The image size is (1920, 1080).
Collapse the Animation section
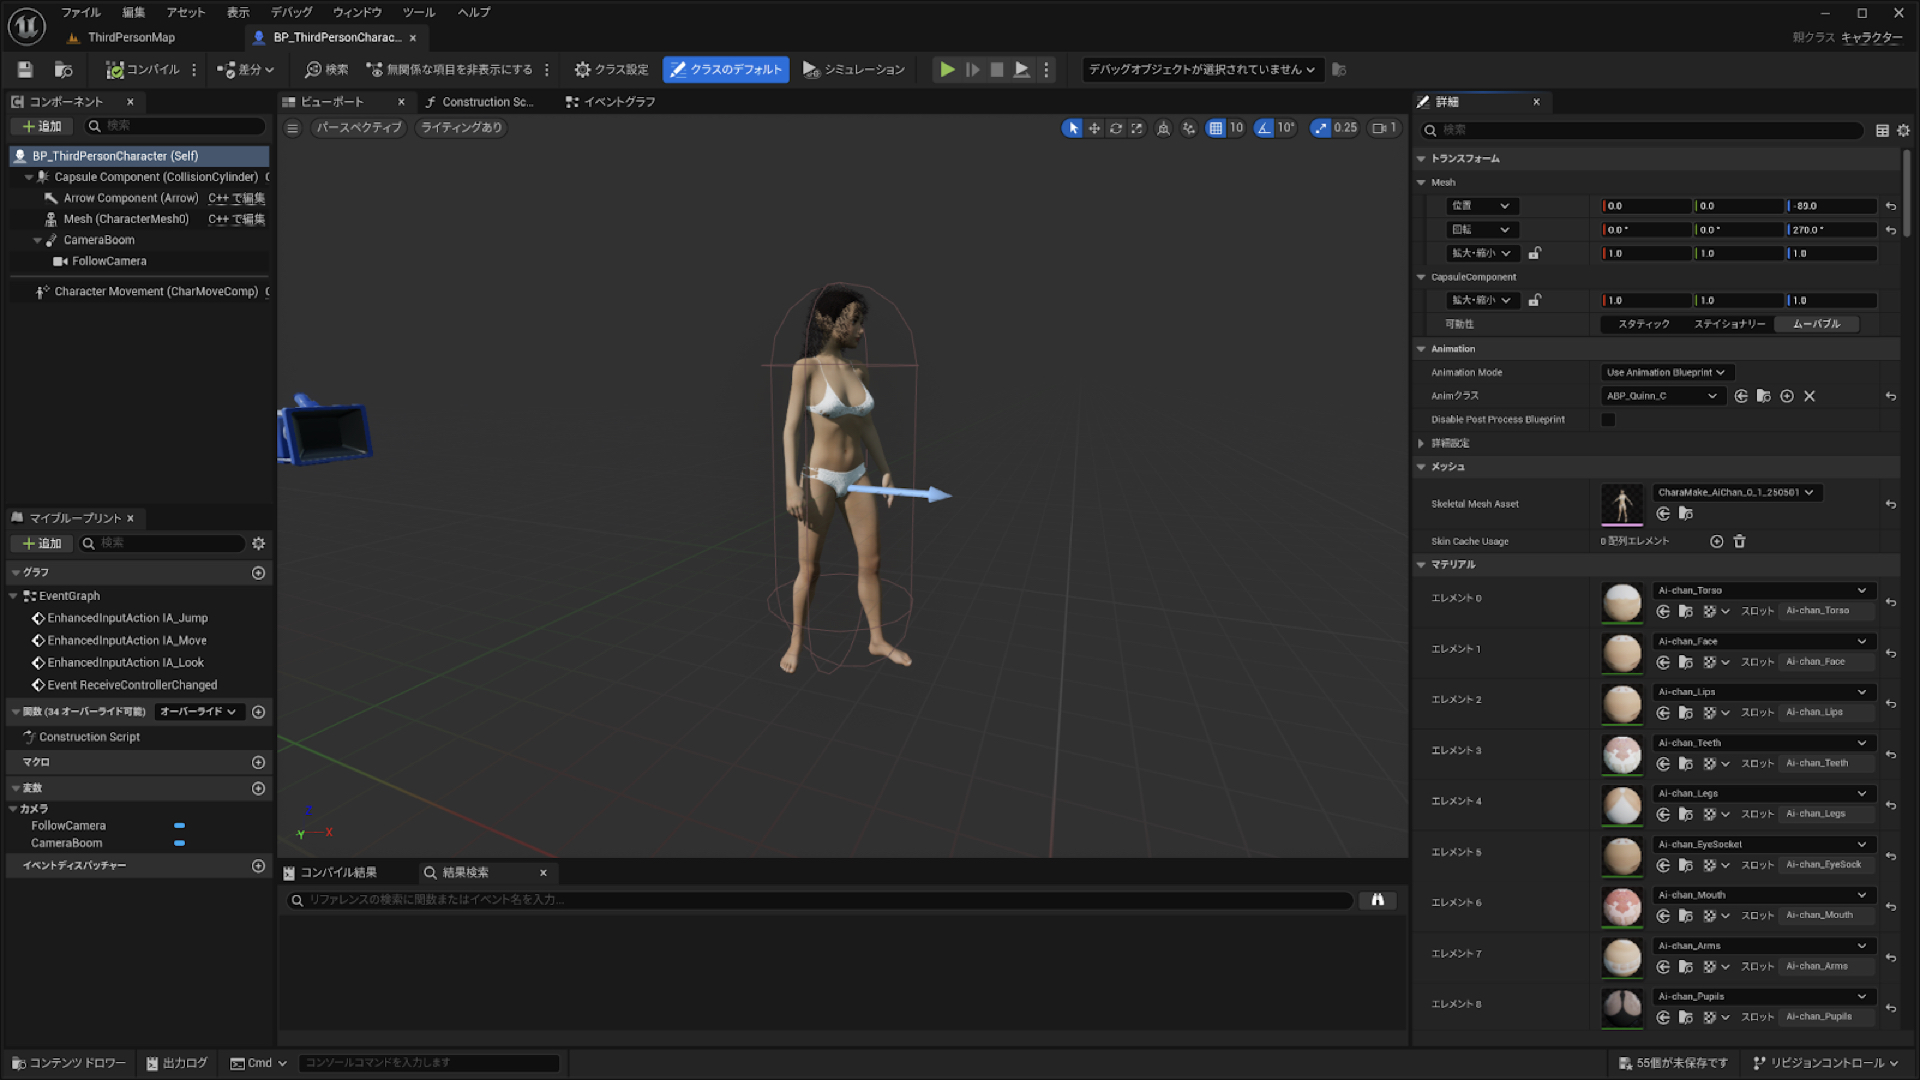(1421, 349)
